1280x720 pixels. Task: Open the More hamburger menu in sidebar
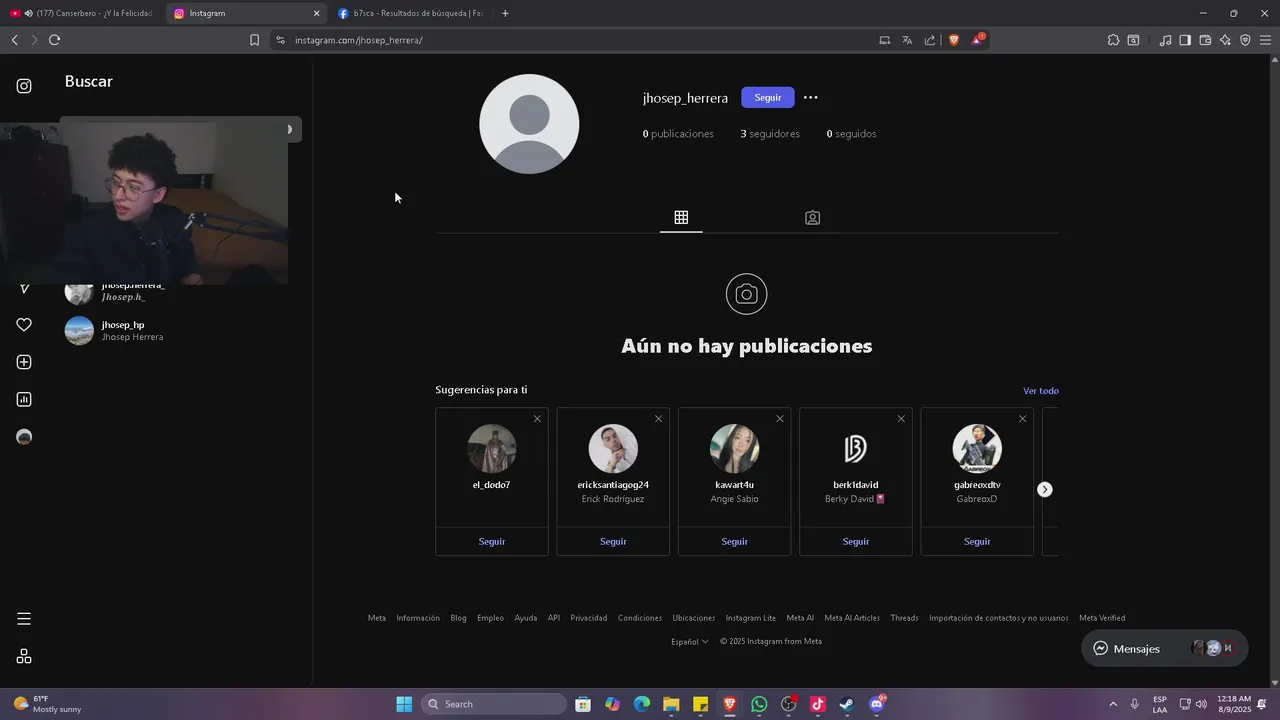click(24, 619)
